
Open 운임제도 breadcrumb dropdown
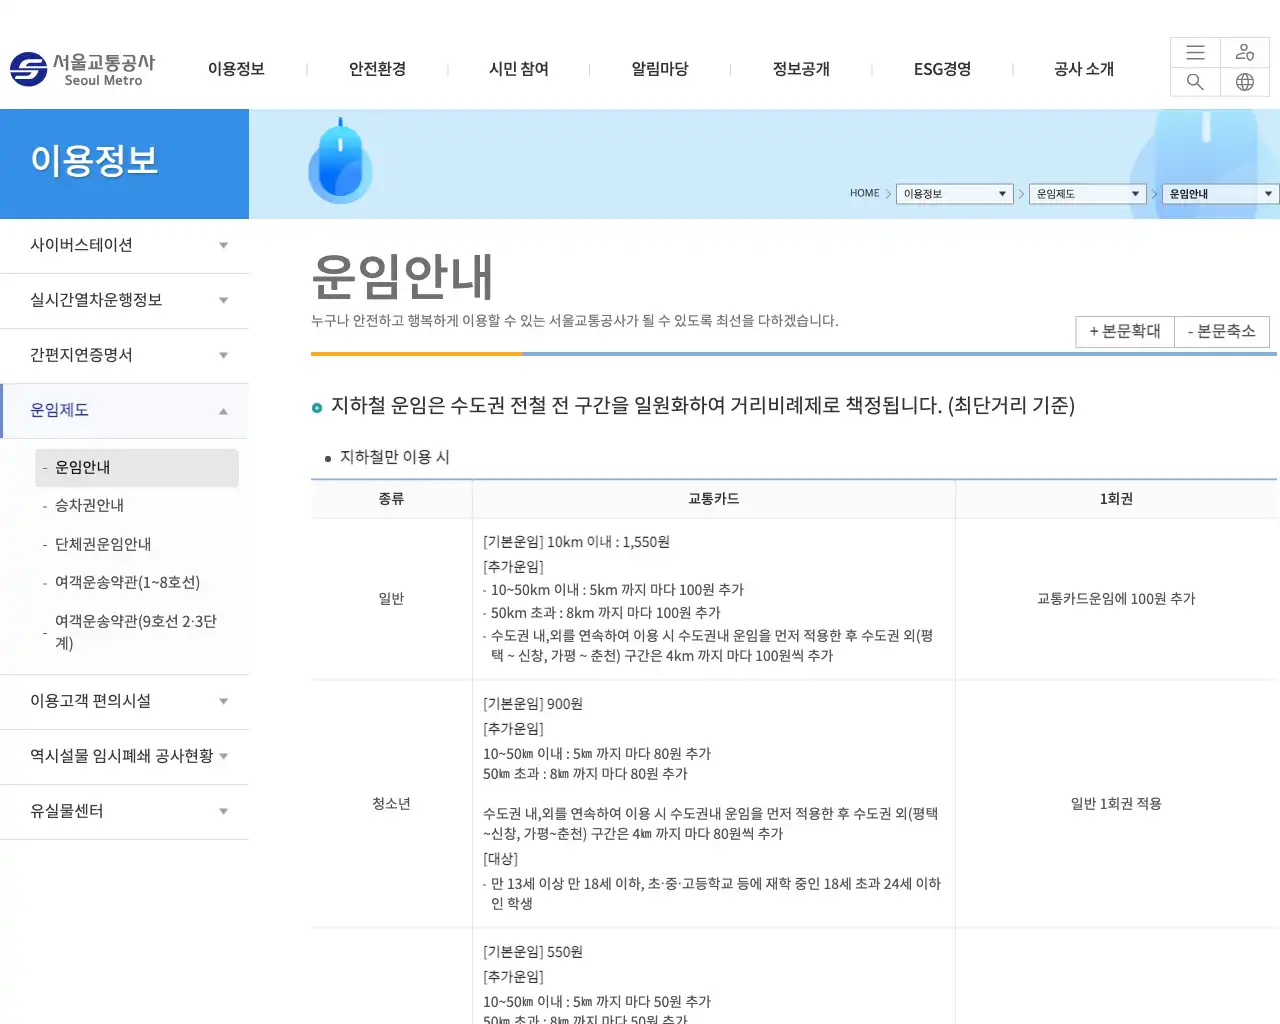[1088, 194]
